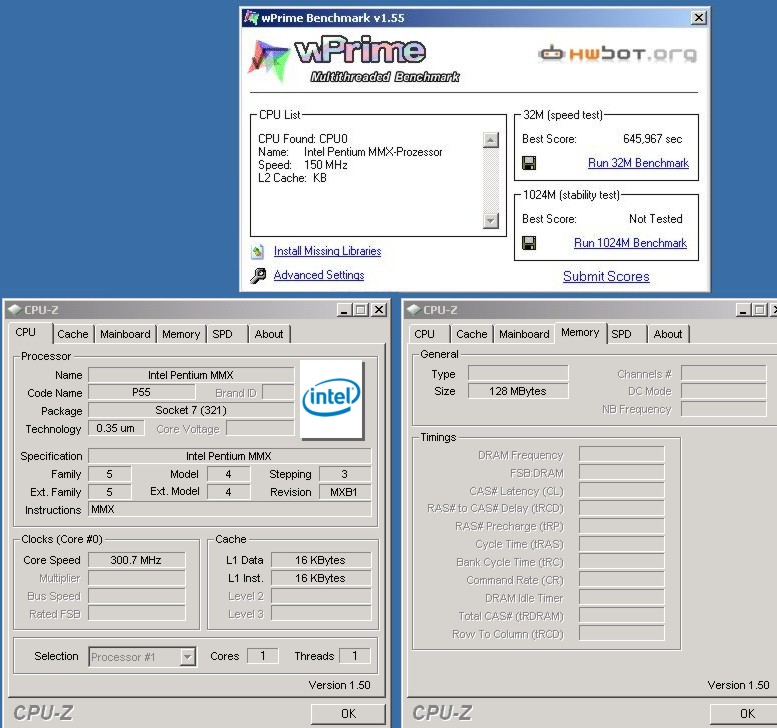Screen dimensions: 777x728
Task: Open Mainboard tab in right CPU-Z
Action: (x=524, y=334)
